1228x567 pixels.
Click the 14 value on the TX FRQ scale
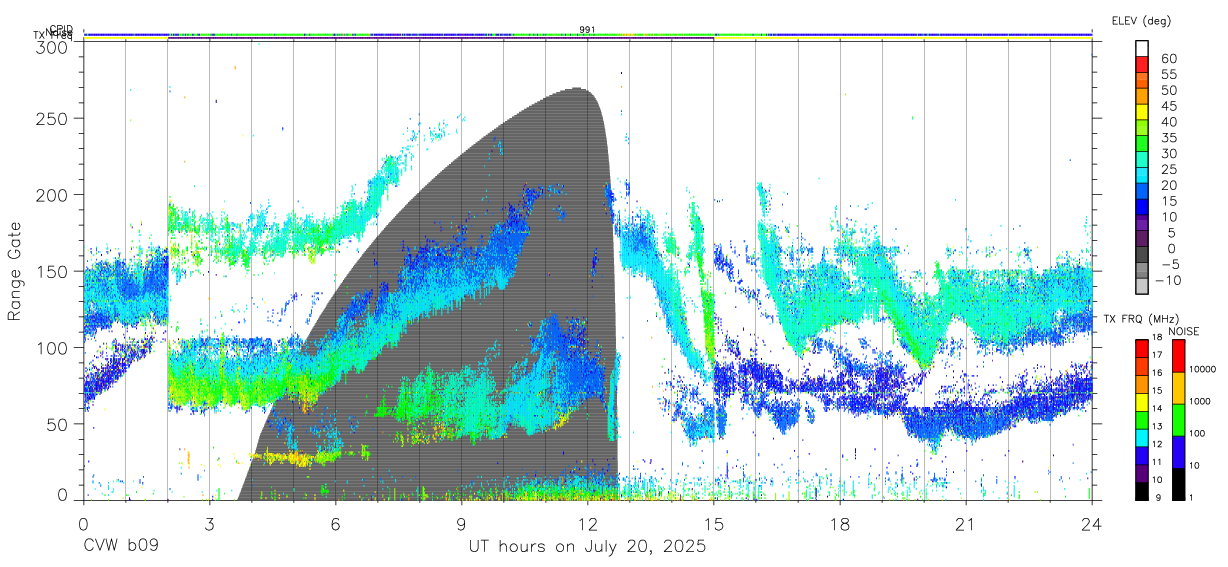pos(1157,409)
